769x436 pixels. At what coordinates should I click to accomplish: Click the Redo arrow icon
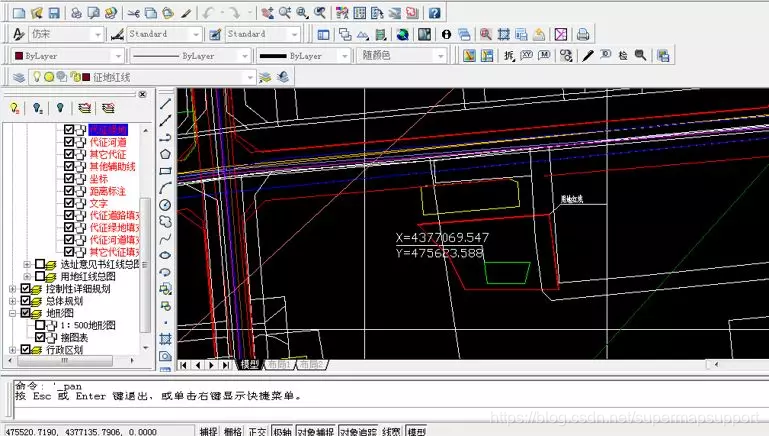pyautogui.click(x=235, y=13)
